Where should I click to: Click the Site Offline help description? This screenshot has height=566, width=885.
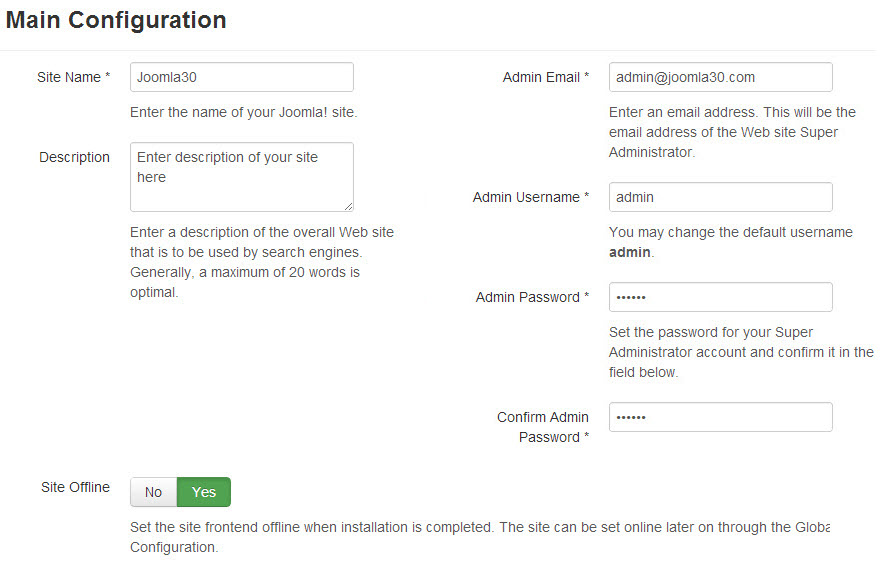478,537
